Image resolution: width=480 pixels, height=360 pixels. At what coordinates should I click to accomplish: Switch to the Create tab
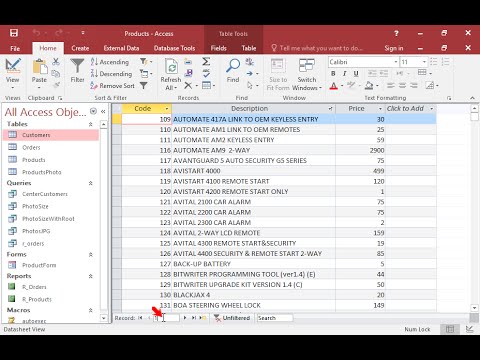(x=80, y=48)
